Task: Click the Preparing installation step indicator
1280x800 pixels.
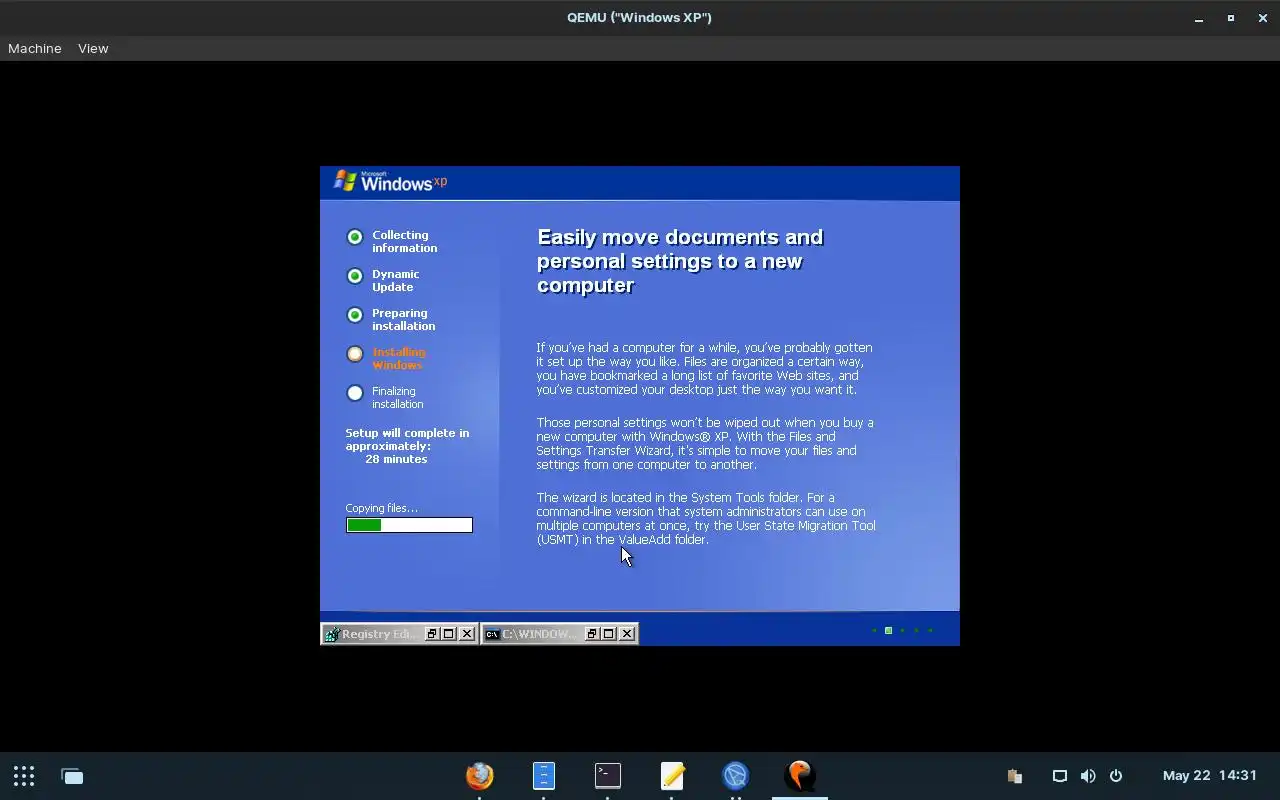Action: [x=354, y=315]
